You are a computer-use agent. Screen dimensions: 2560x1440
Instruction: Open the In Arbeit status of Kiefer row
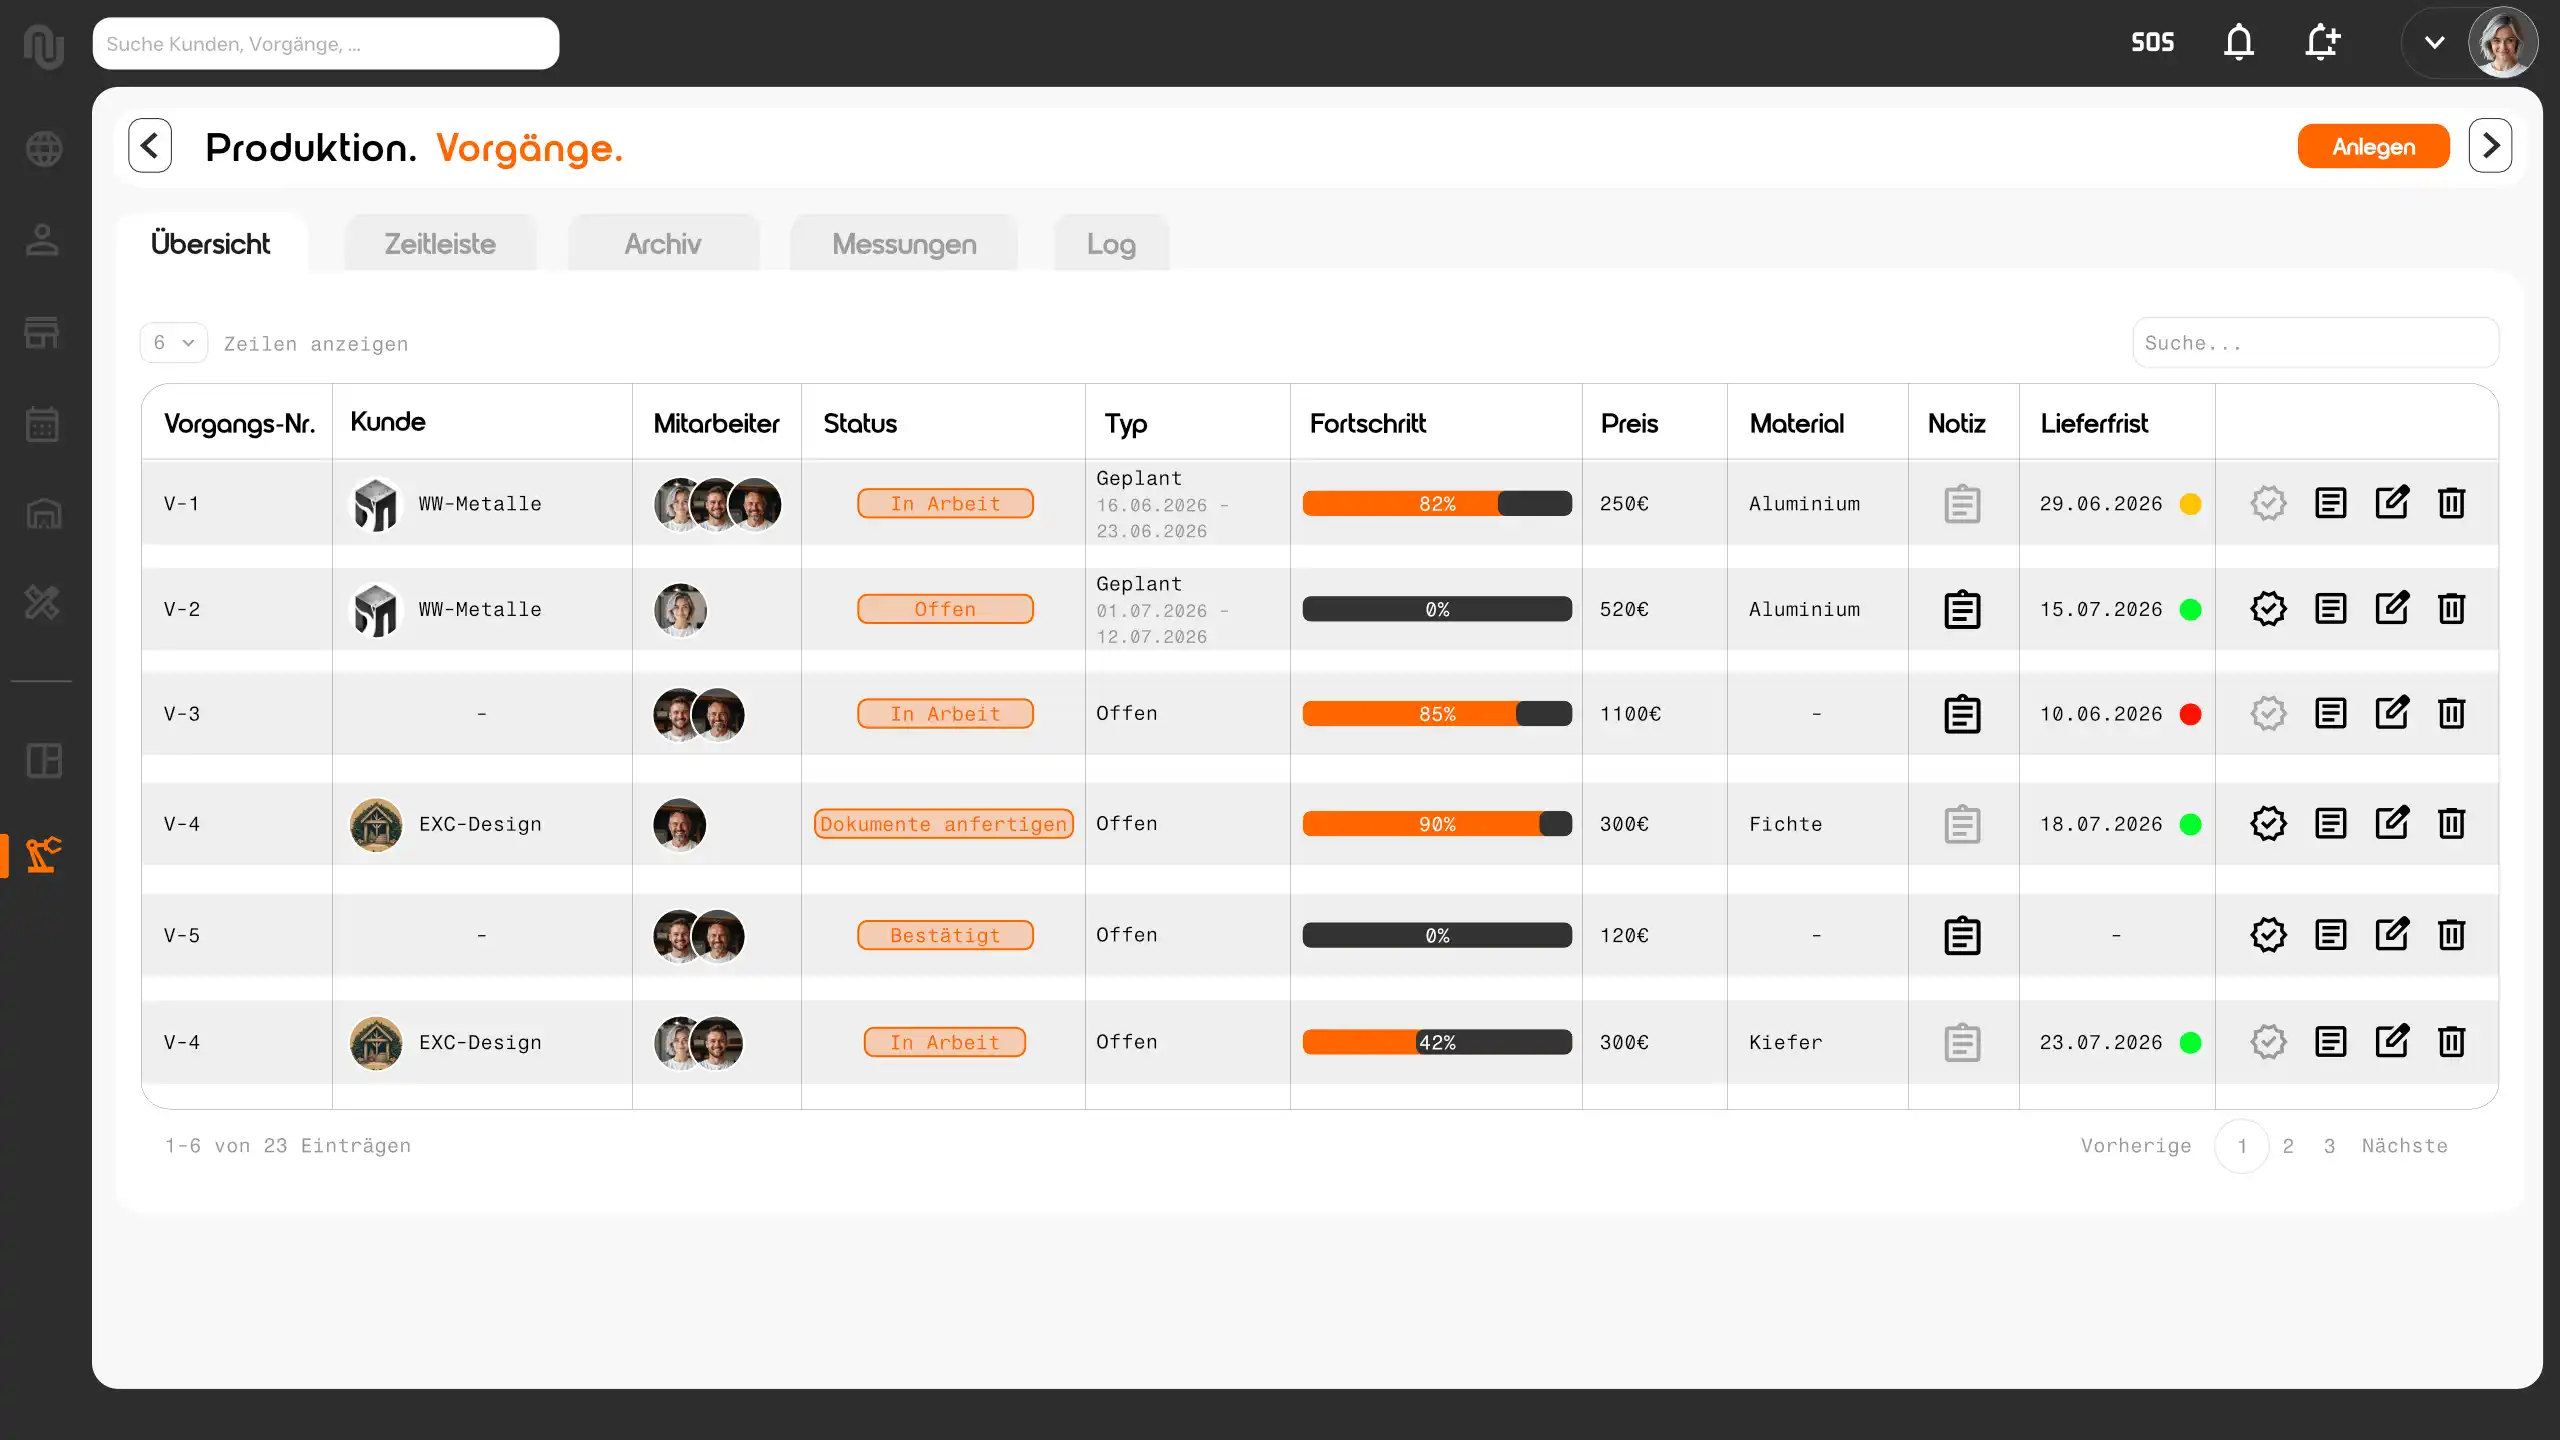[x=945, y=1042]
